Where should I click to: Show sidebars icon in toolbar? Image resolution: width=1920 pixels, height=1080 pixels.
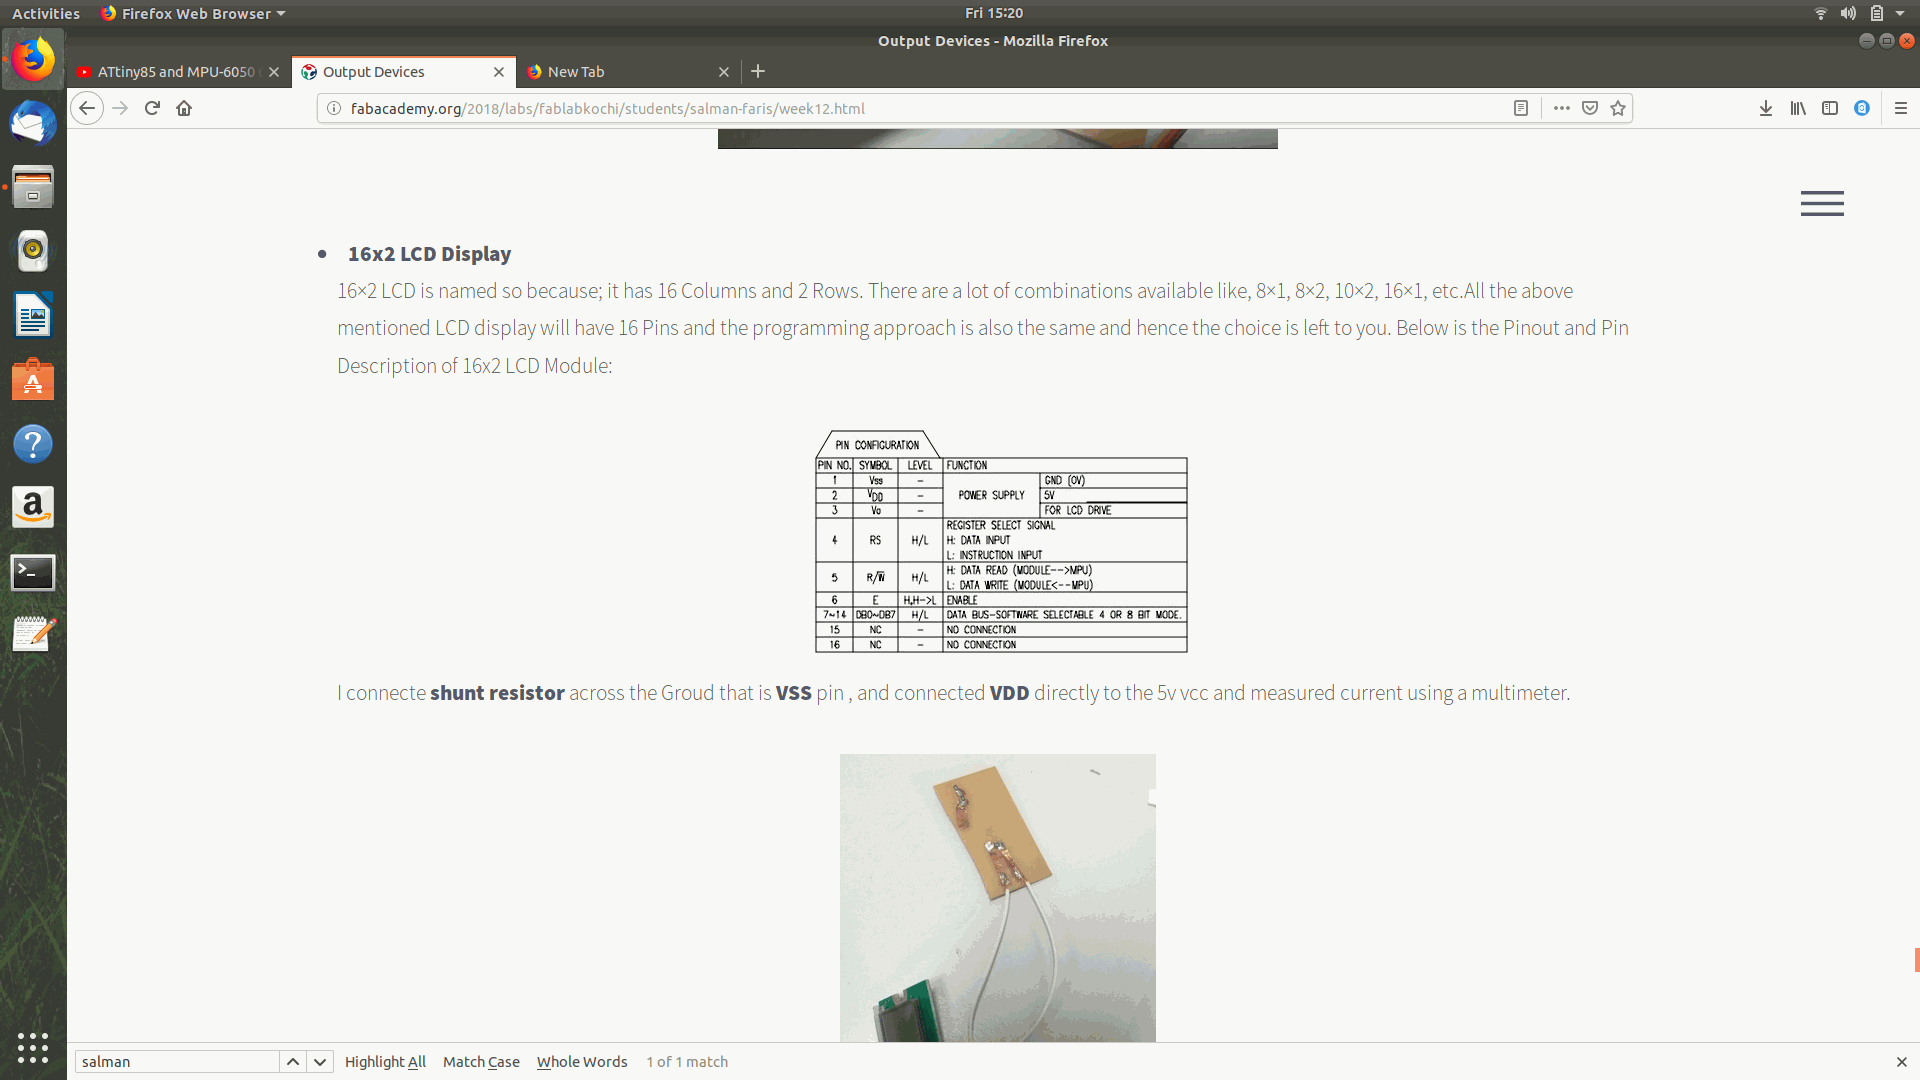1830,108
